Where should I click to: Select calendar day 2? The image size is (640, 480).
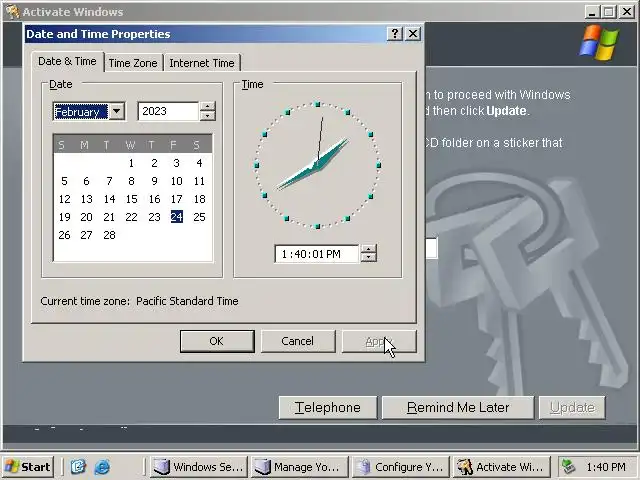coord(154,163)
